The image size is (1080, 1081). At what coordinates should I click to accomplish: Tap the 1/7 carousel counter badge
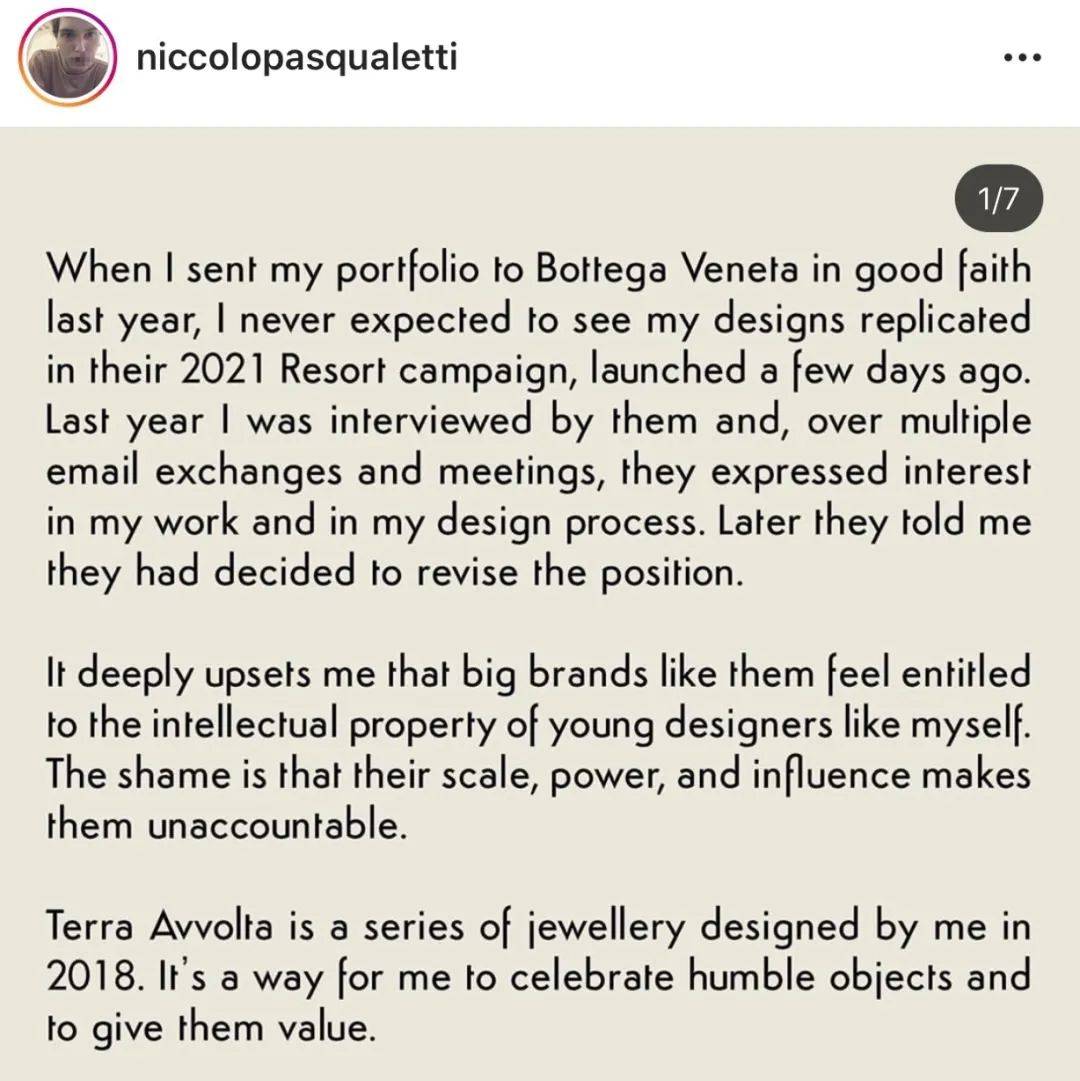[998, 199]
